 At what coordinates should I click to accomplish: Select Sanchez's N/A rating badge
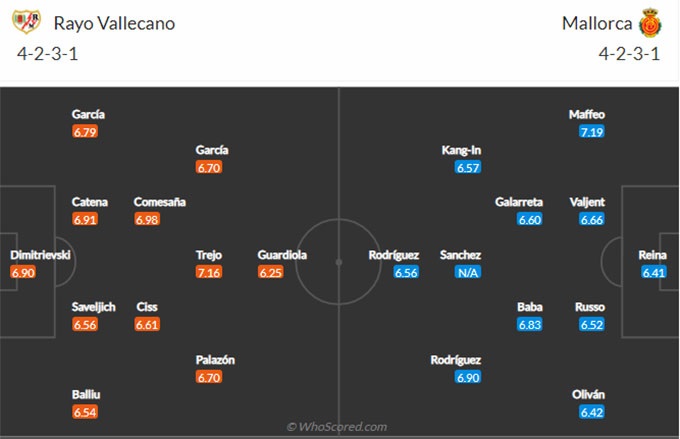(468, 272)
